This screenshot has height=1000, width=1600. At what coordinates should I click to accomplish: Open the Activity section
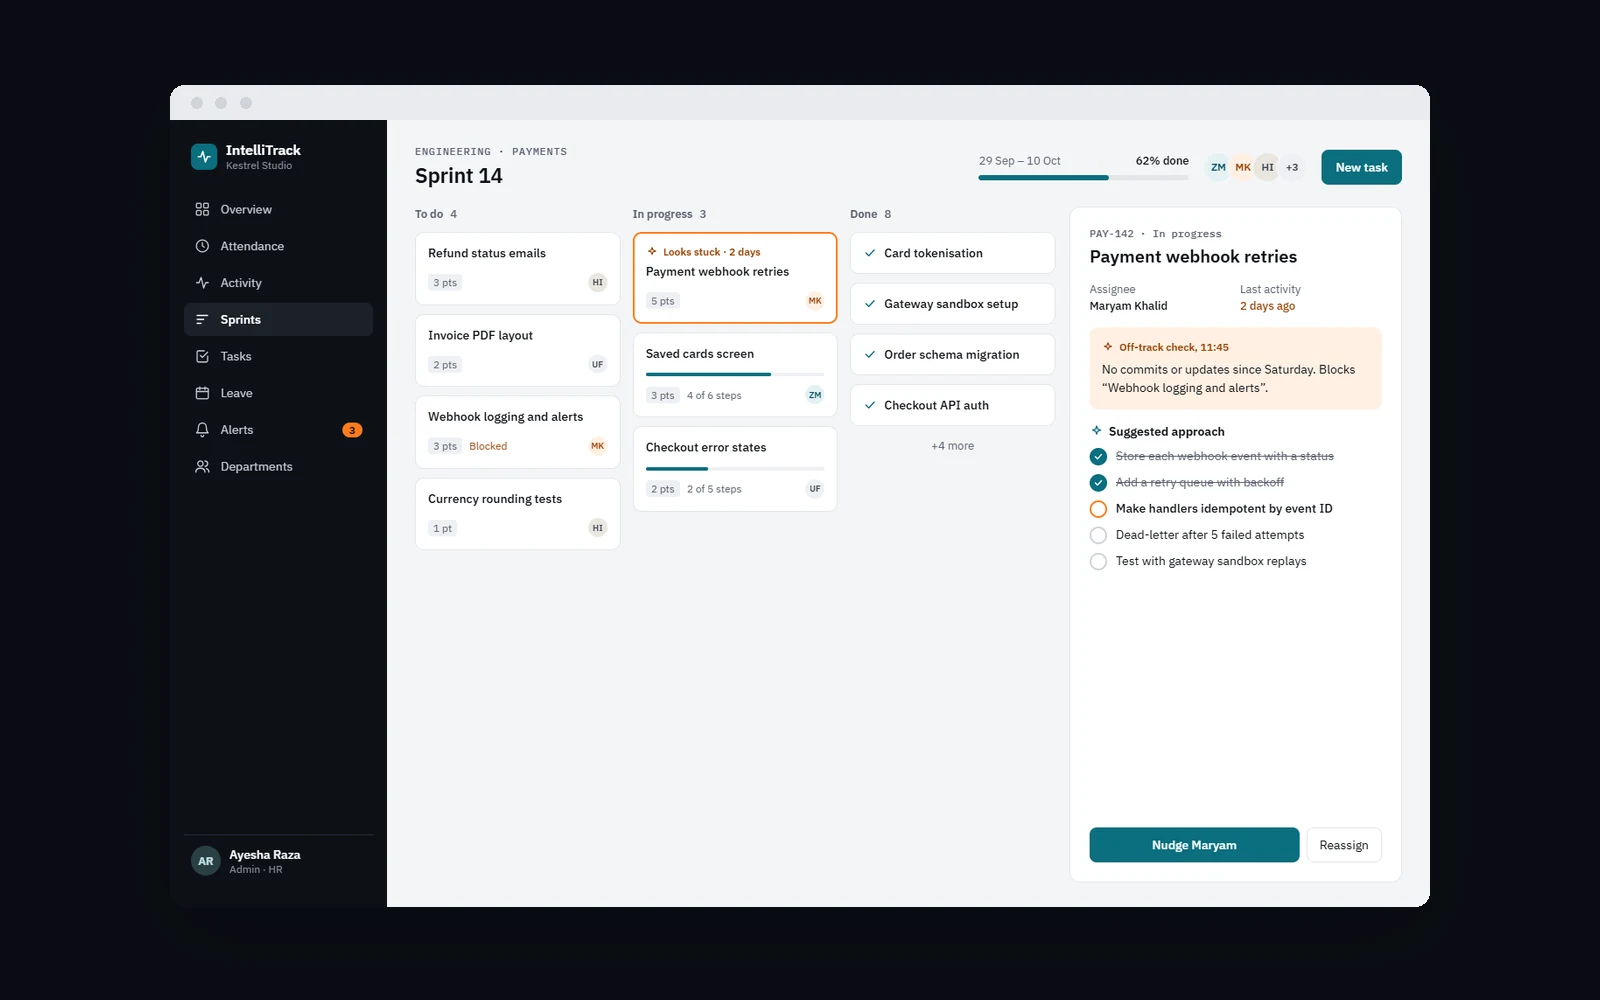pos(278,283)
